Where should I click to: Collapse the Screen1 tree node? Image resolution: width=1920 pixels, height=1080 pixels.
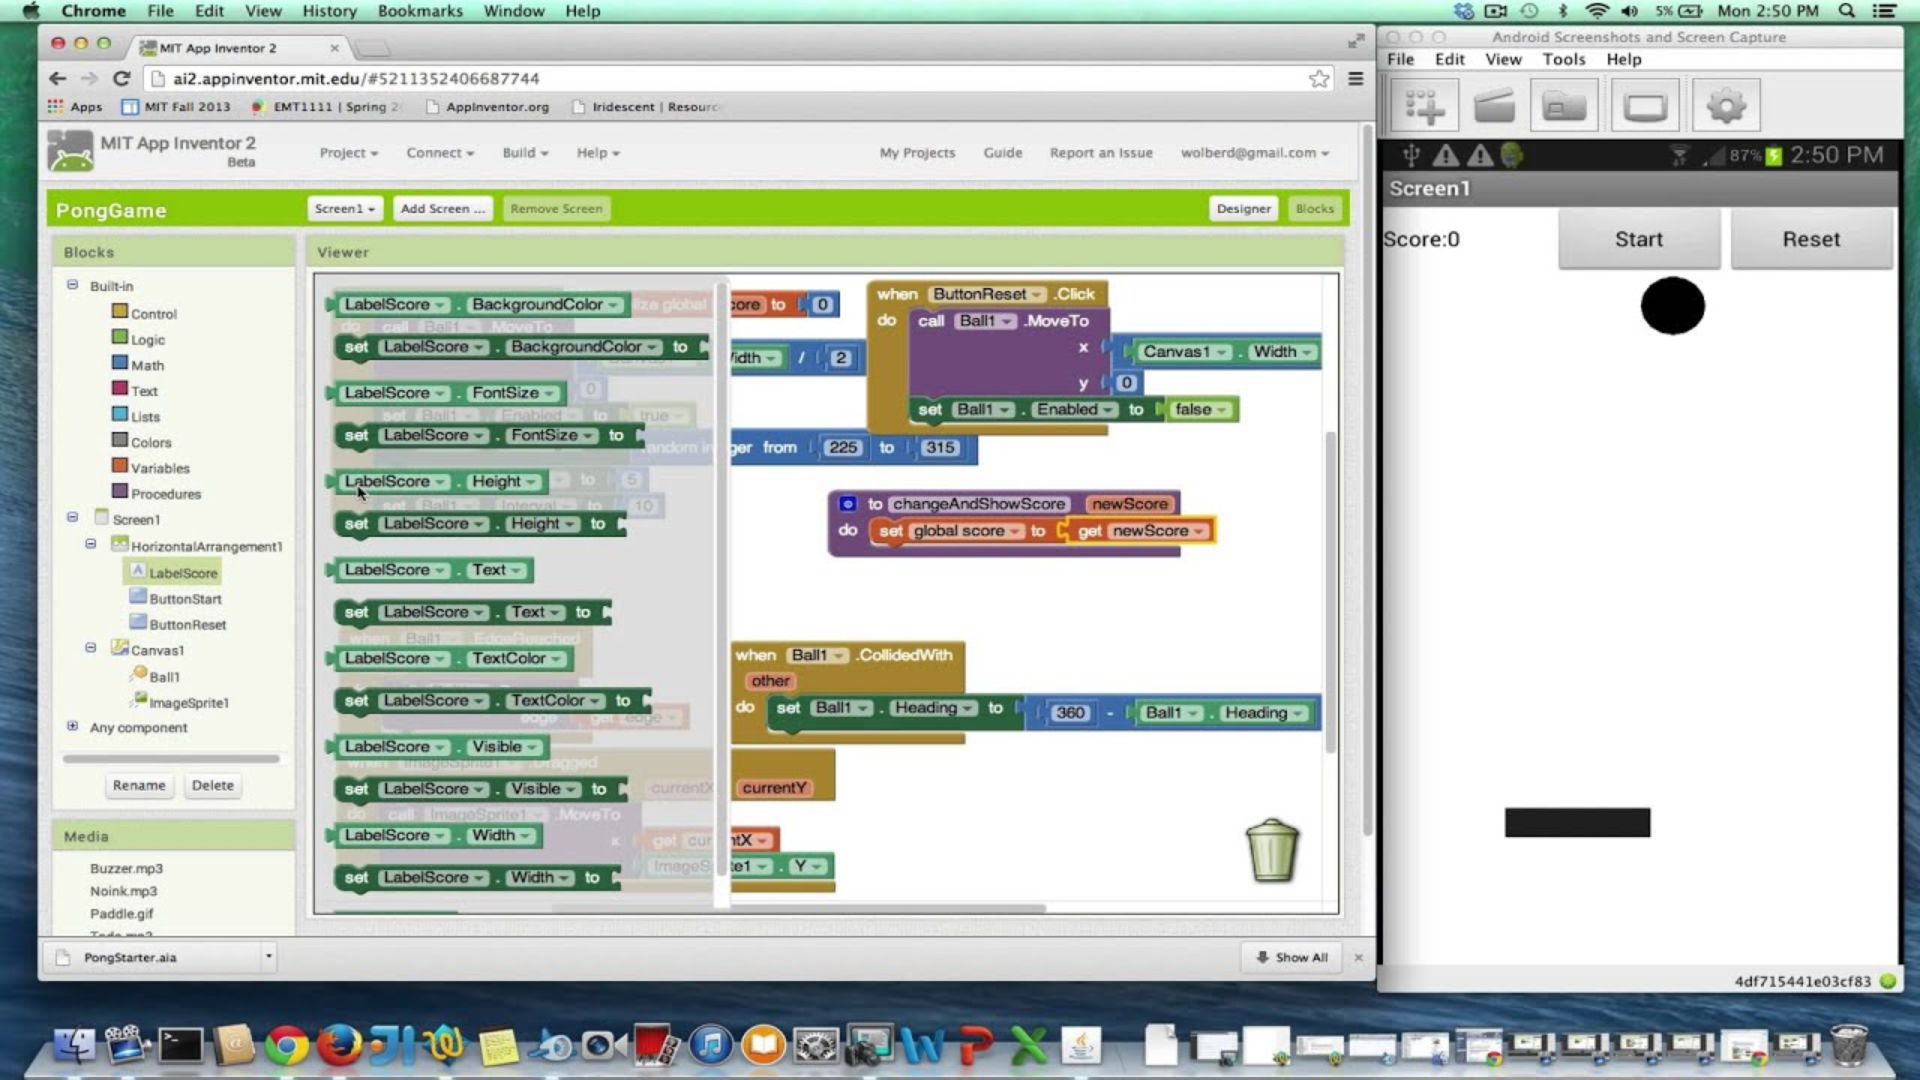72,518
